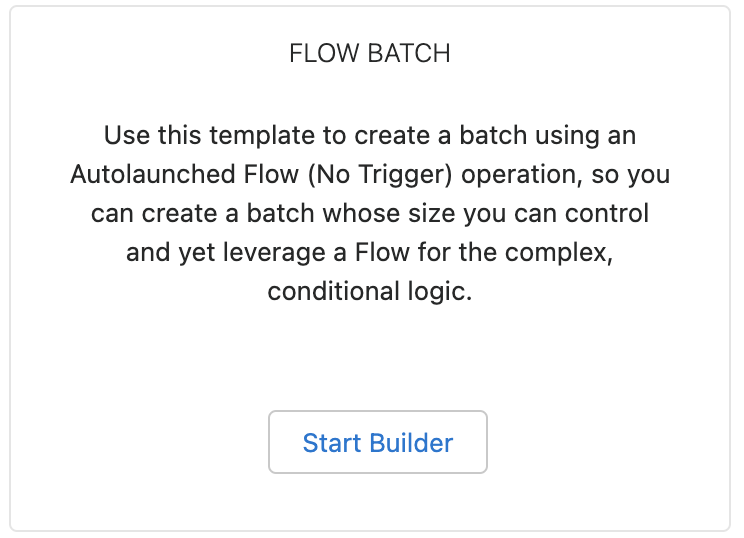Click the word "Start" on the button
The width and height of the screenshot is (744, 538).
331,442
